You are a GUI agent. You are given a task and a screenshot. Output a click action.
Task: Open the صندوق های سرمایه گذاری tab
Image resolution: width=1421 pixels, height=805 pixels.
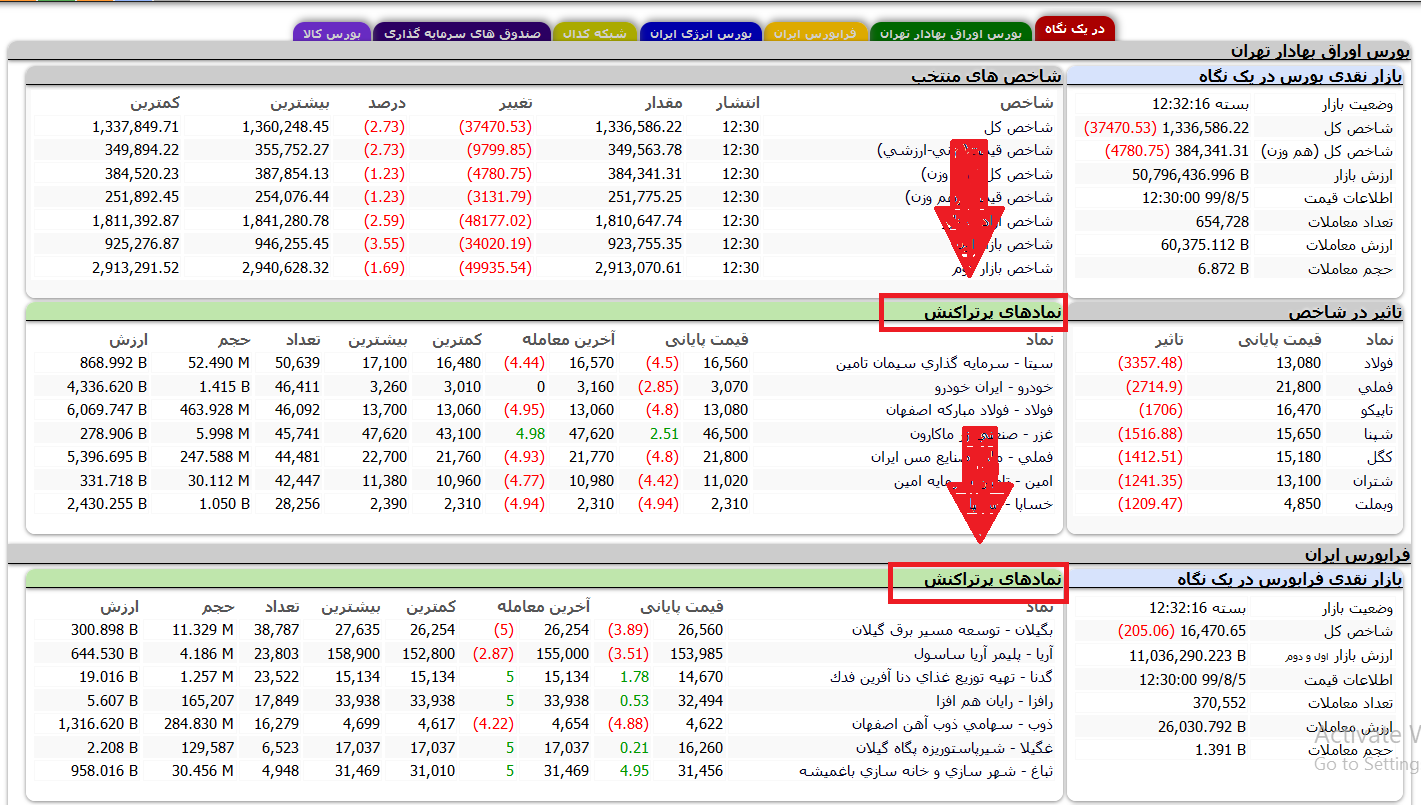pos(461,33)
